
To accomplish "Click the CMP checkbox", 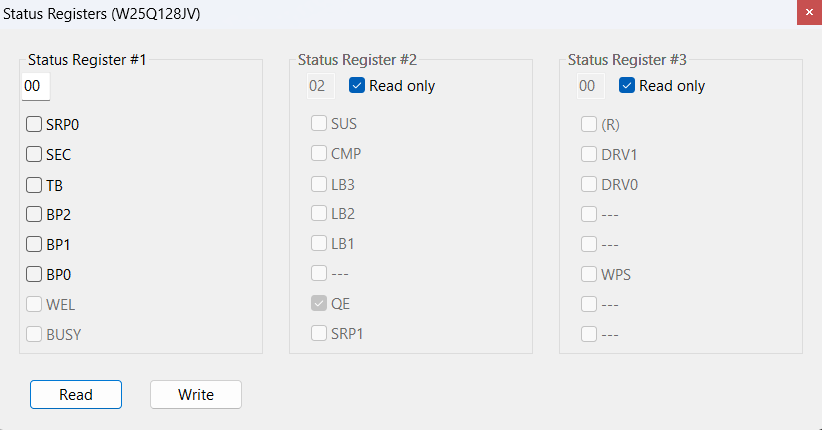I will point(319,154).
